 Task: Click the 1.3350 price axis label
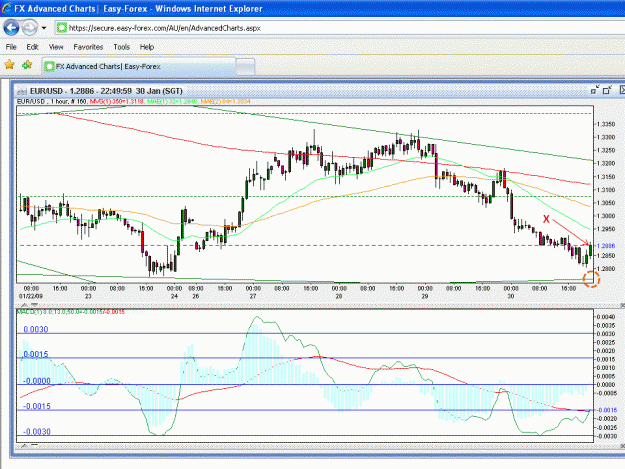click(606, 124)
